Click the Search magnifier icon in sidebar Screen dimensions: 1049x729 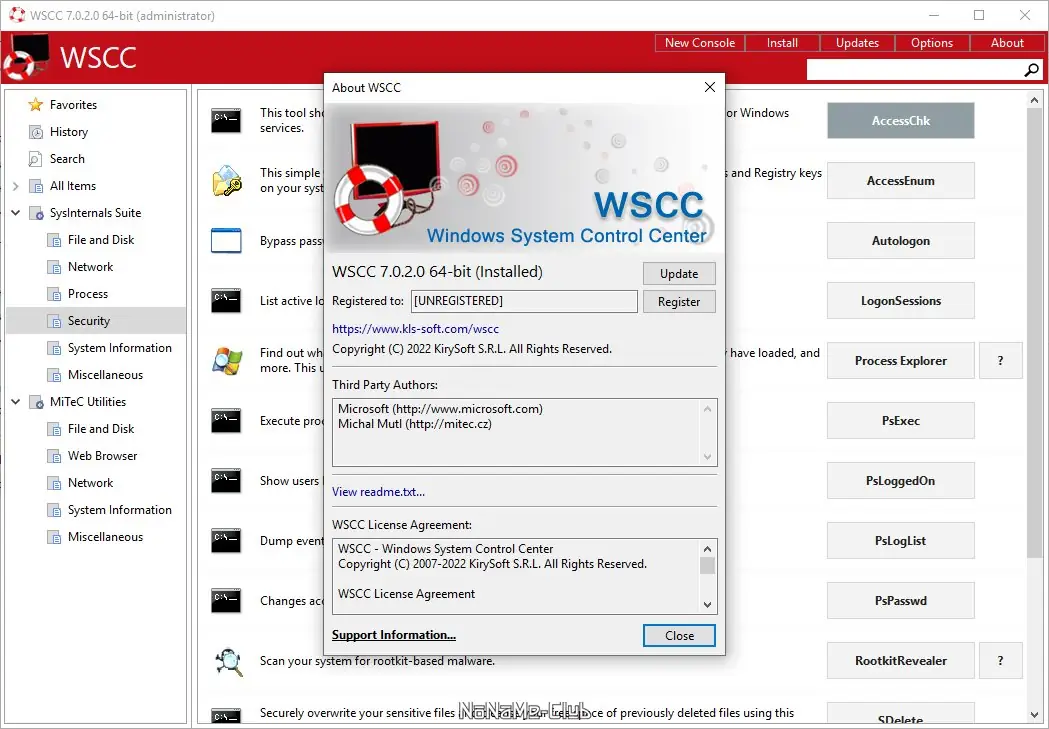[35, 159]
